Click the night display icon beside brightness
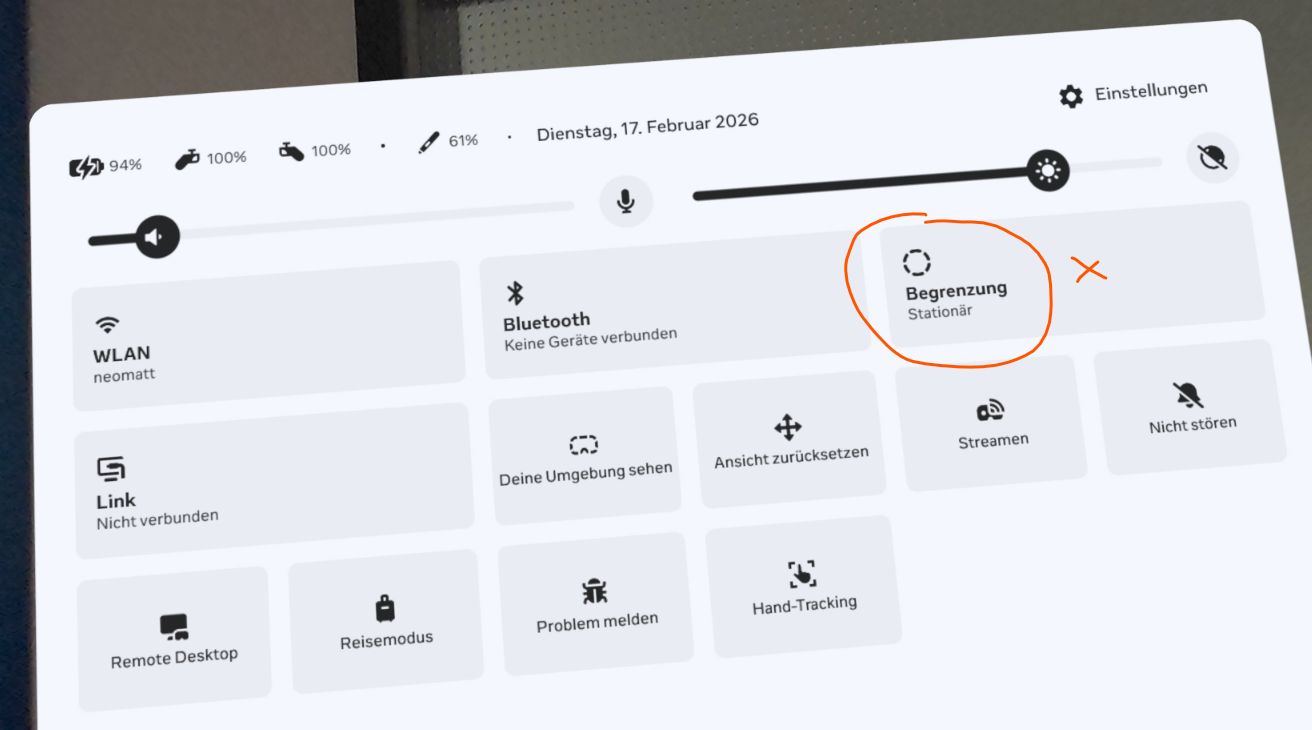This screenshot has width=1312, height=730. pos(1212,158)
